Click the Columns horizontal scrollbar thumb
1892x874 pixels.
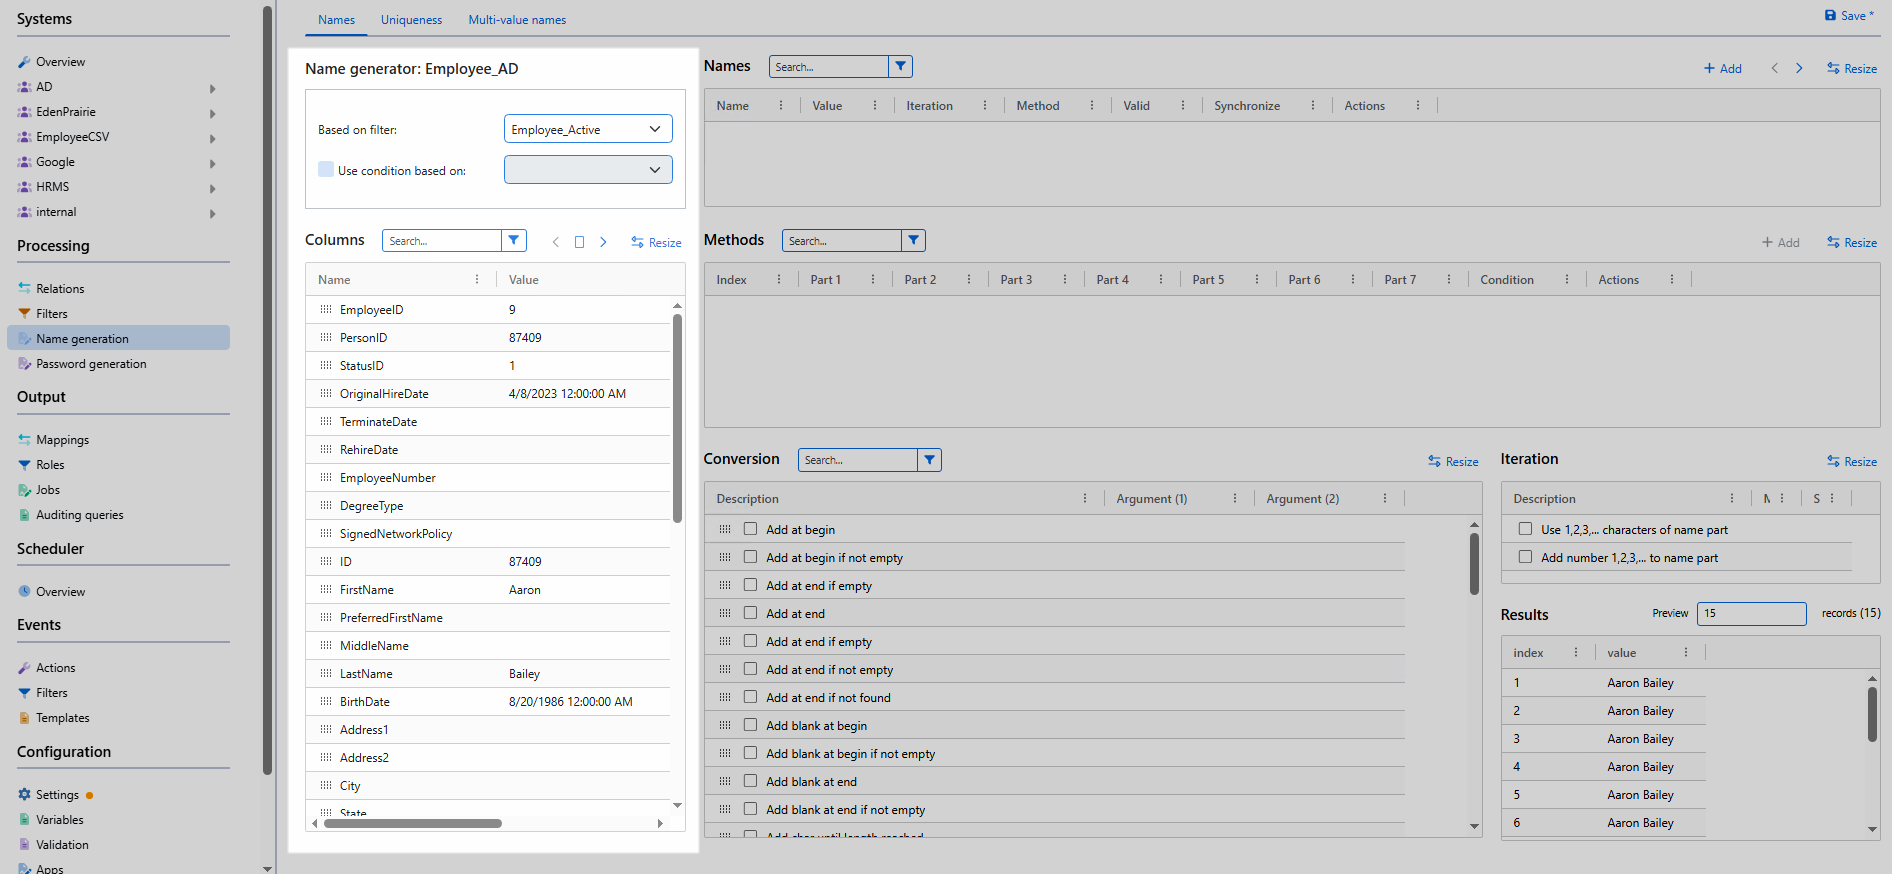coord(412,824)
